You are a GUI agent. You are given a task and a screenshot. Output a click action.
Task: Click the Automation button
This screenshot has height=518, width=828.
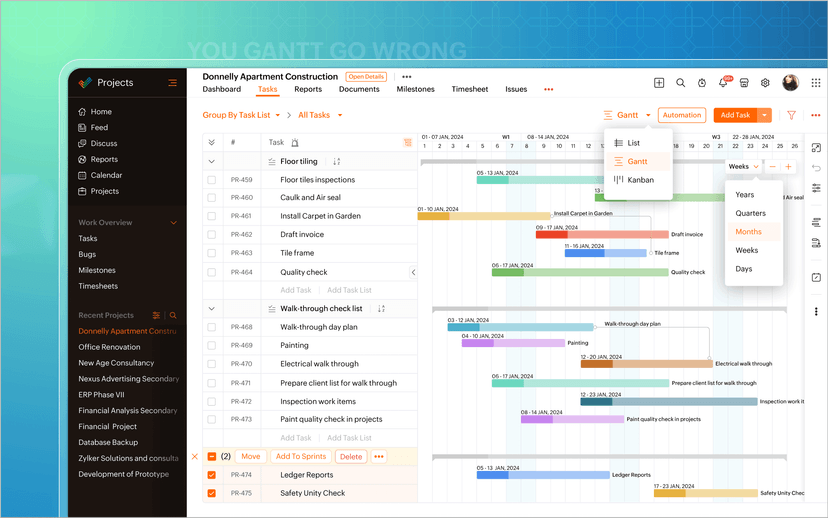682,115
